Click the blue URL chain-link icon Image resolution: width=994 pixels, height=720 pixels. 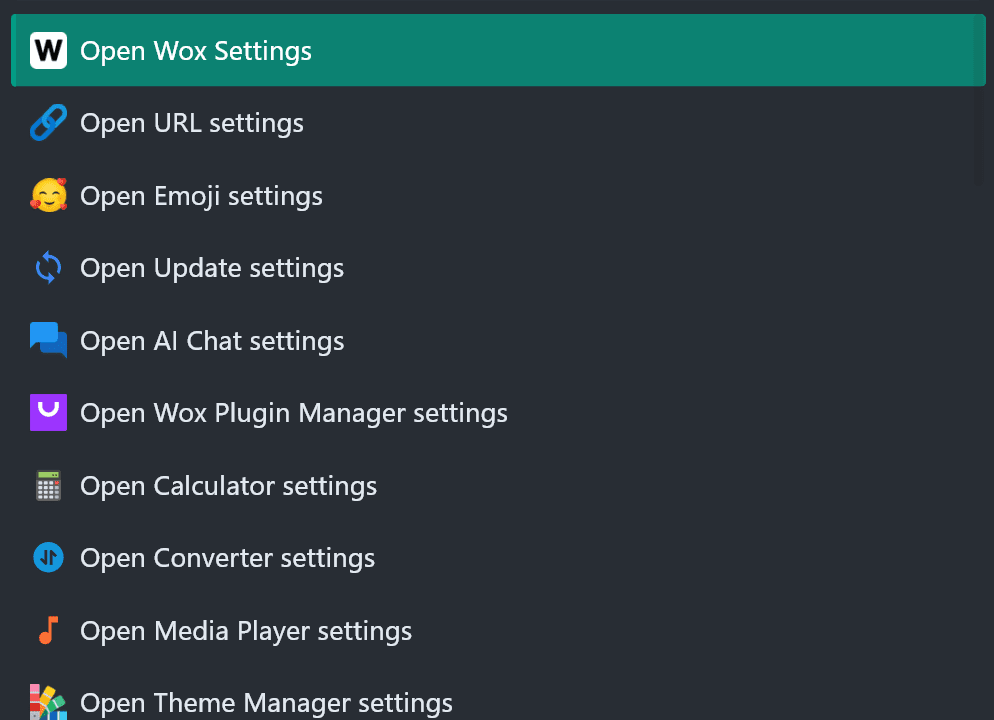coord(48,122)
